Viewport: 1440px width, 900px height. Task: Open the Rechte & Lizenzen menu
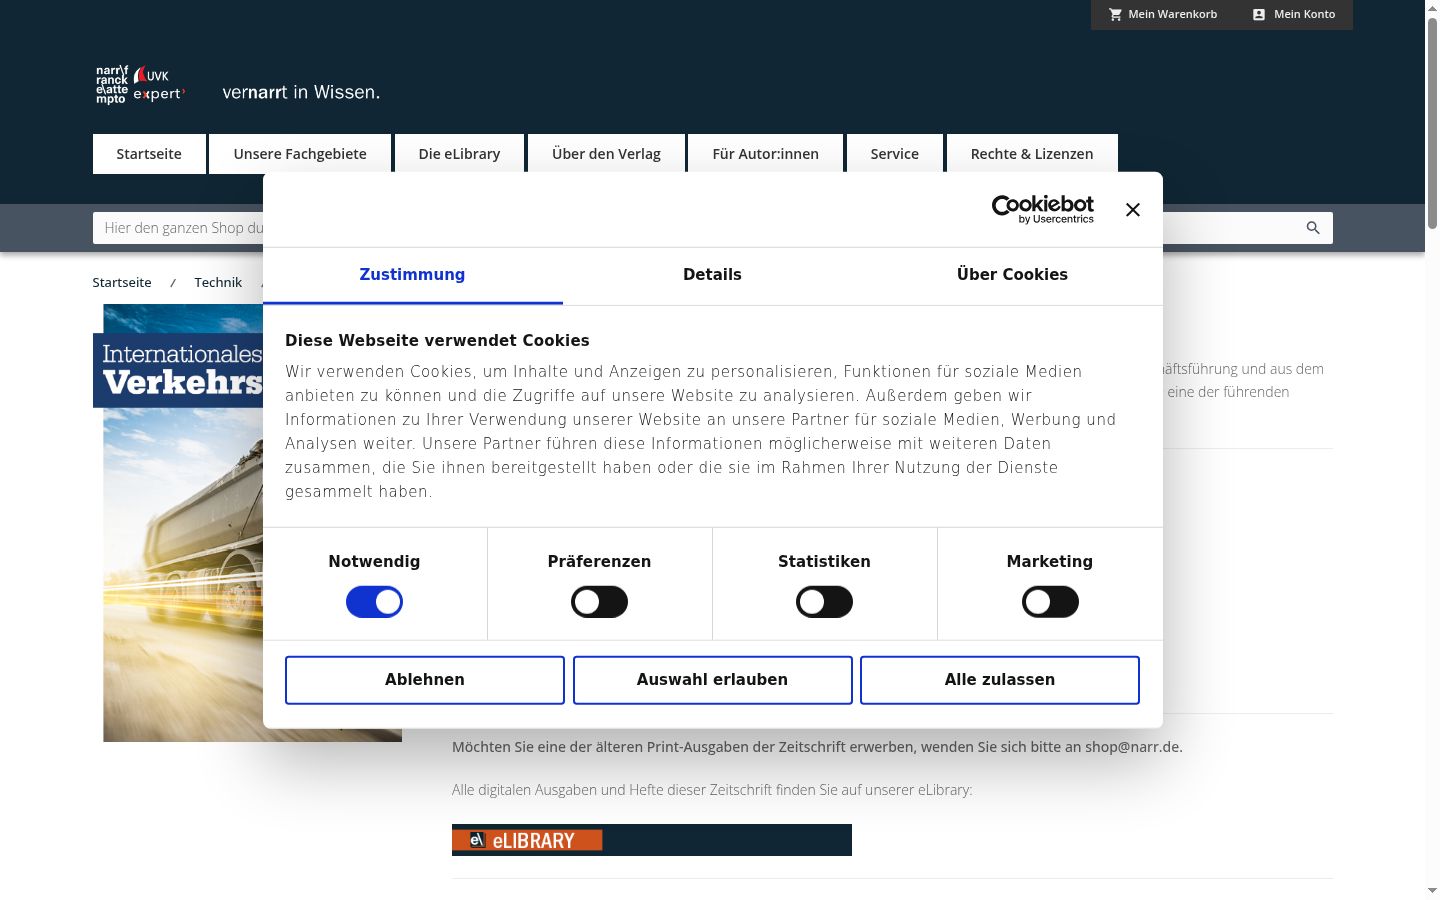(x=1032, y=154)
